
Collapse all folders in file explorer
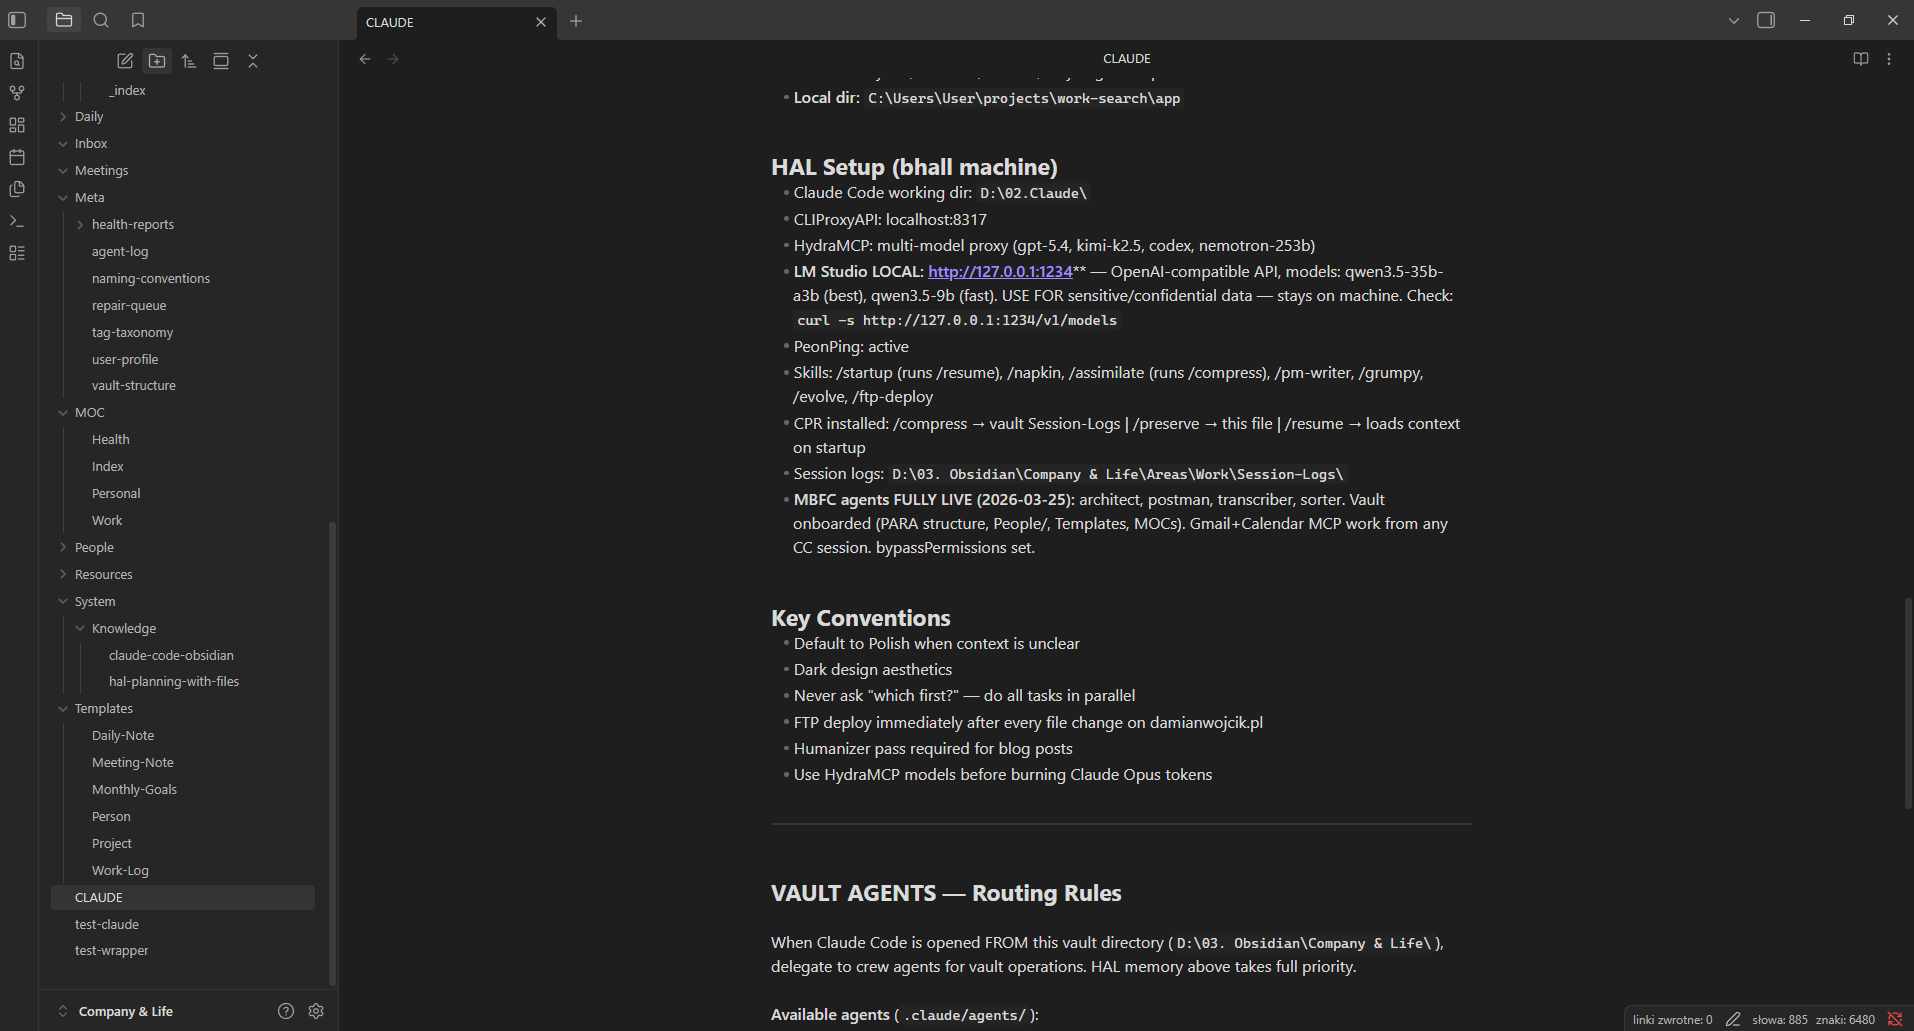tap(252, 61)
